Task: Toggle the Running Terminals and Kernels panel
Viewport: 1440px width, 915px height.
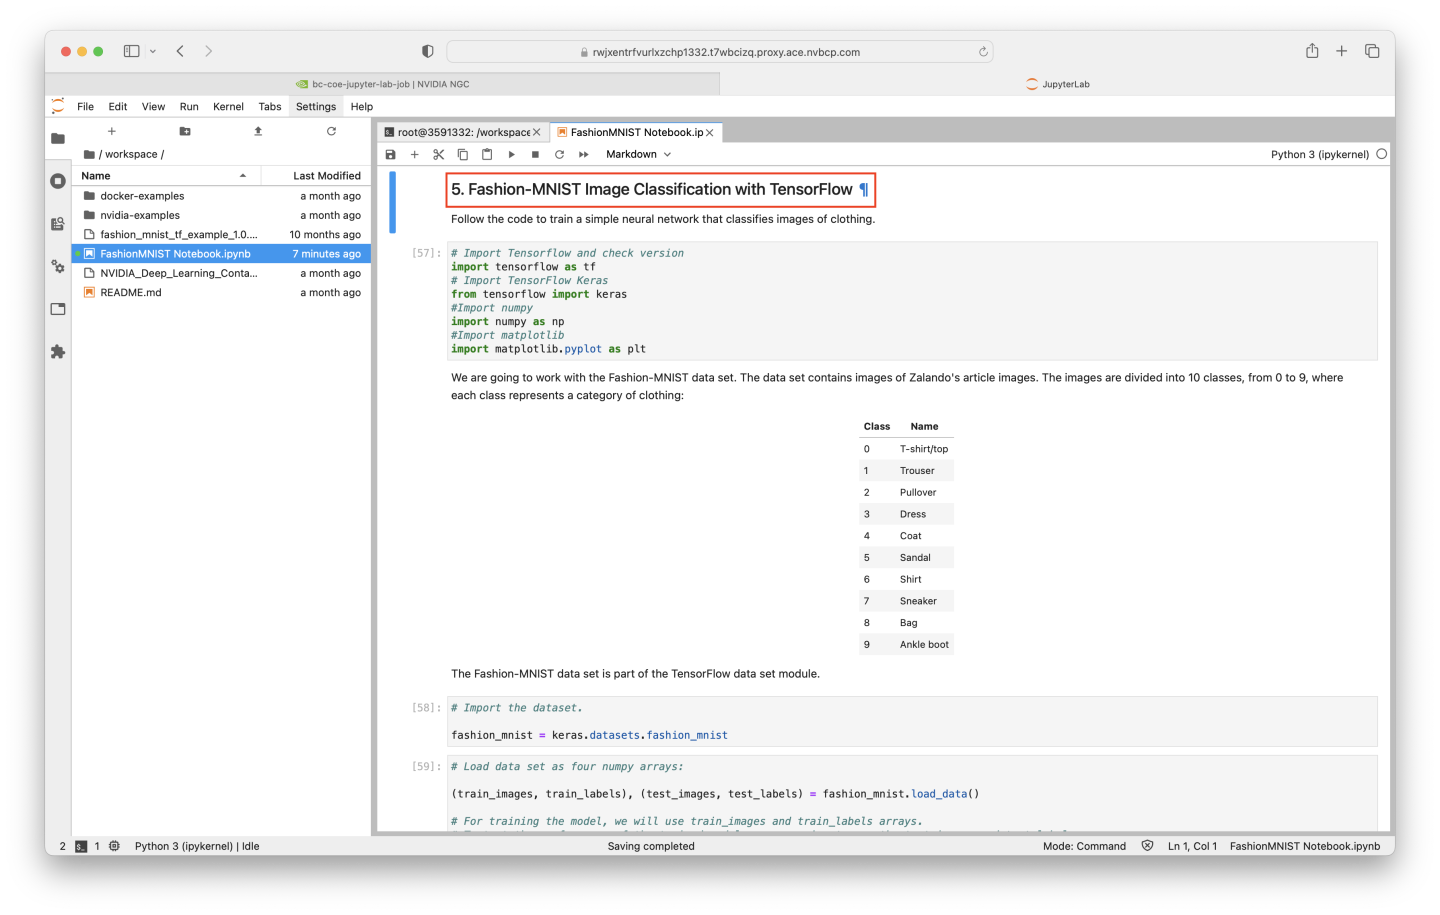Action: point(58,181)
